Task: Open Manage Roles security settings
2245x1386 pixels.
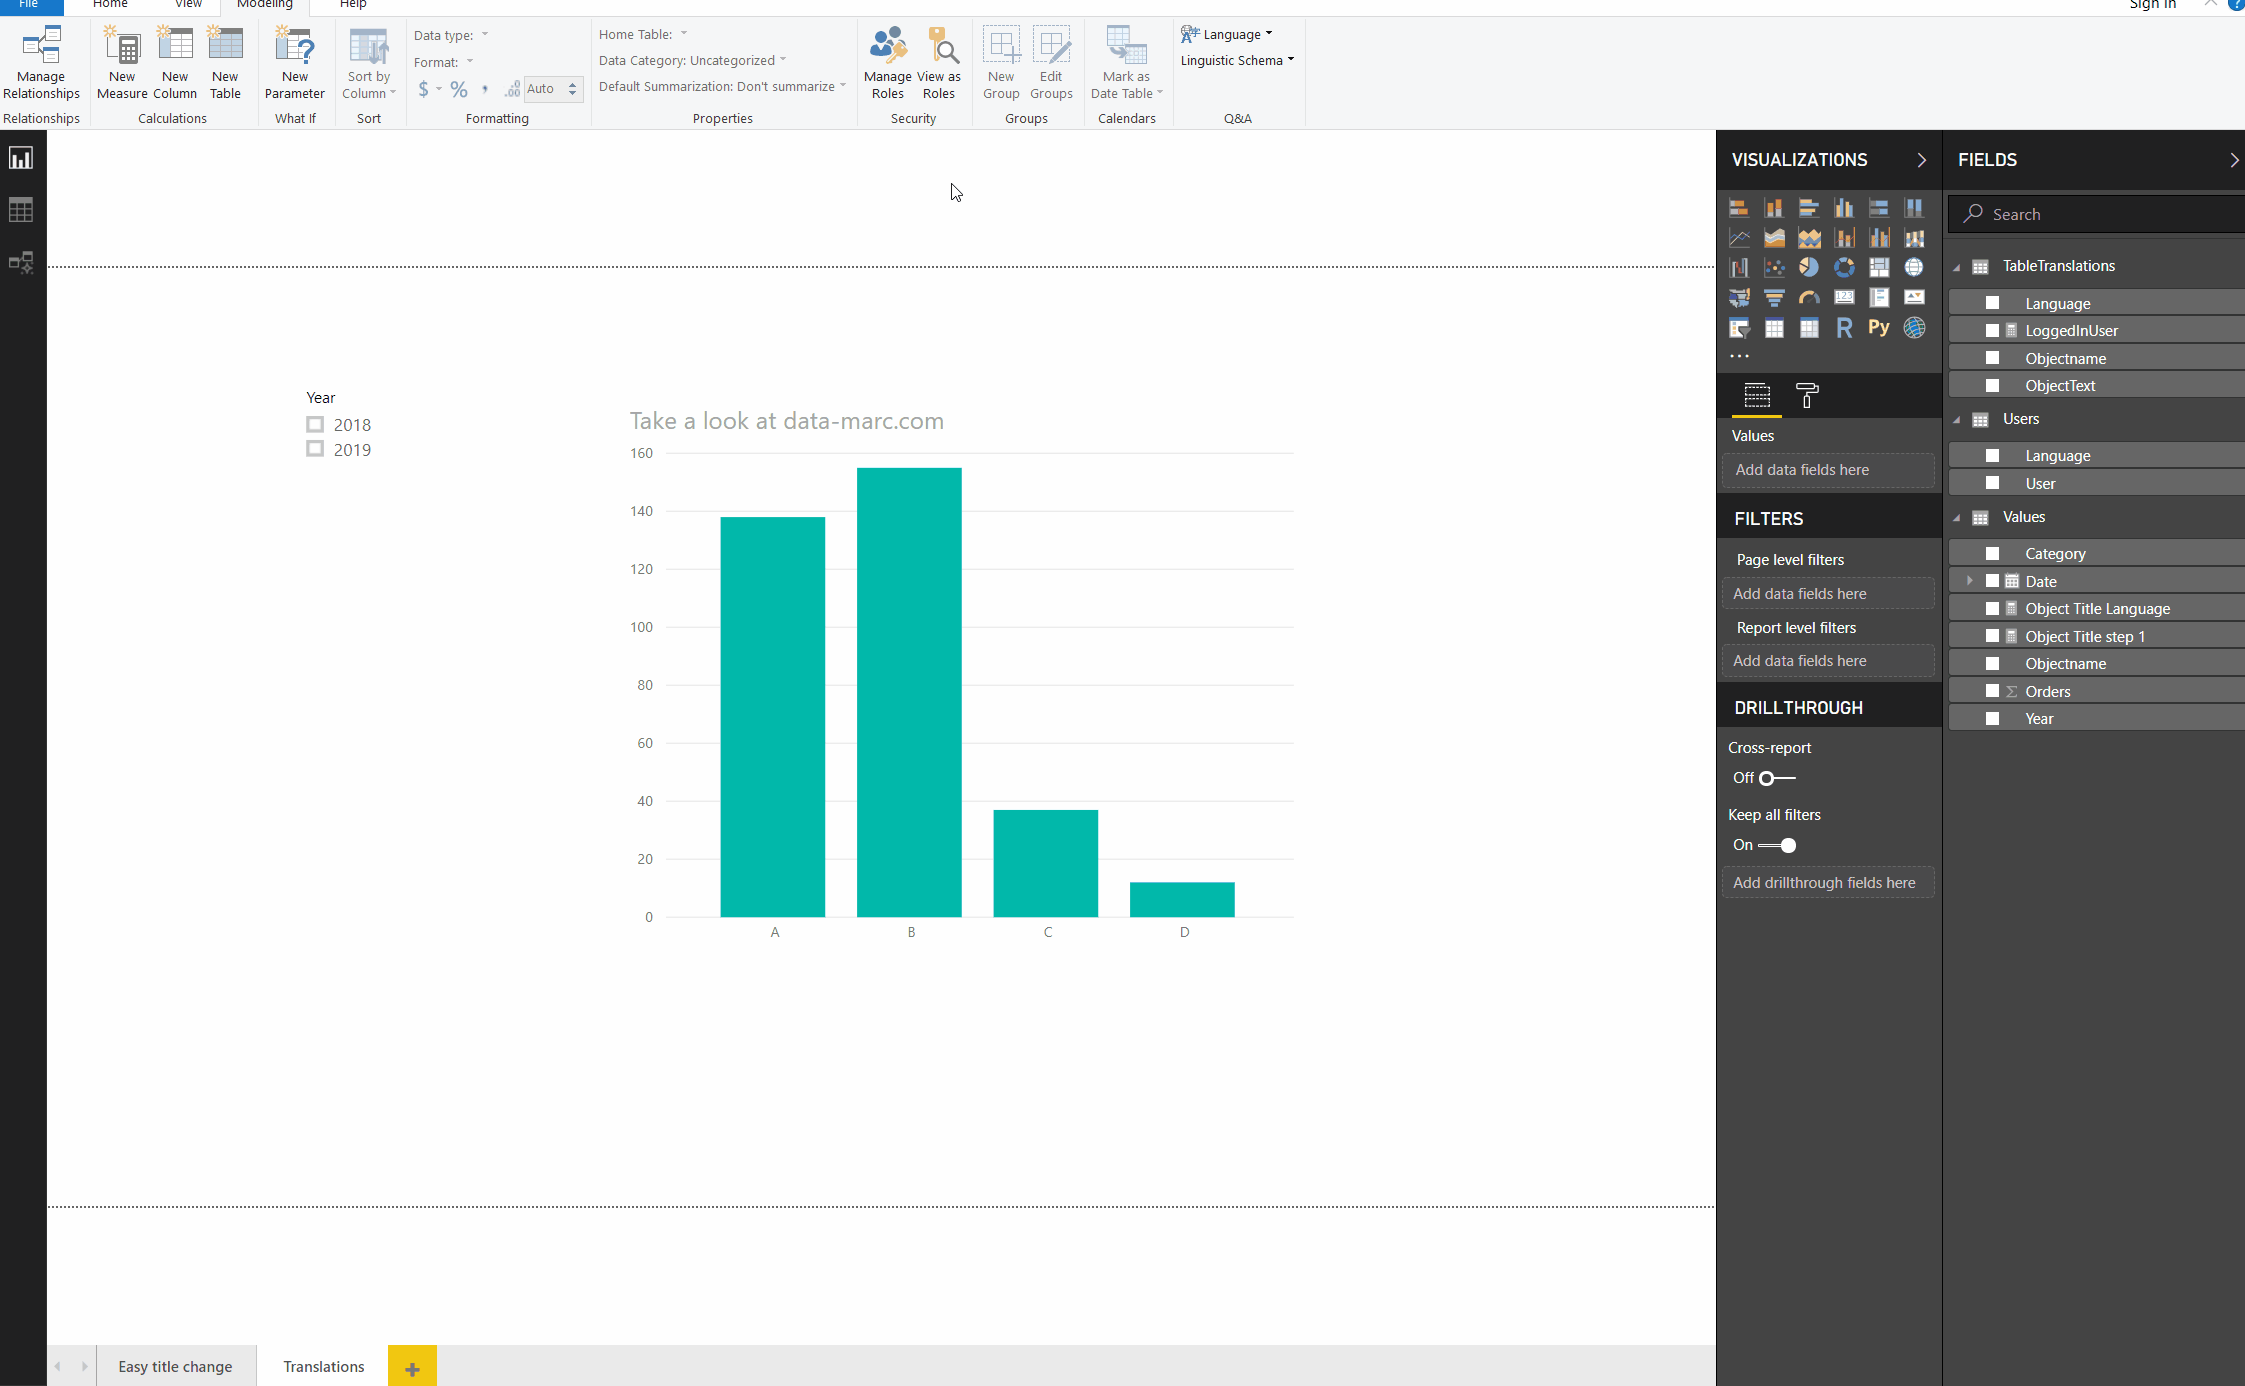Action: [887, 62]
